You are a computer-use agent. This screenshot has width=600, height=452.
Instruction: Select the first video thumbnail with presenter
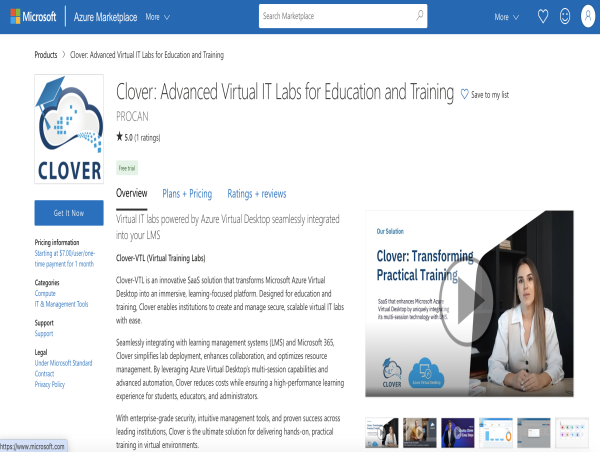[382, 433]
